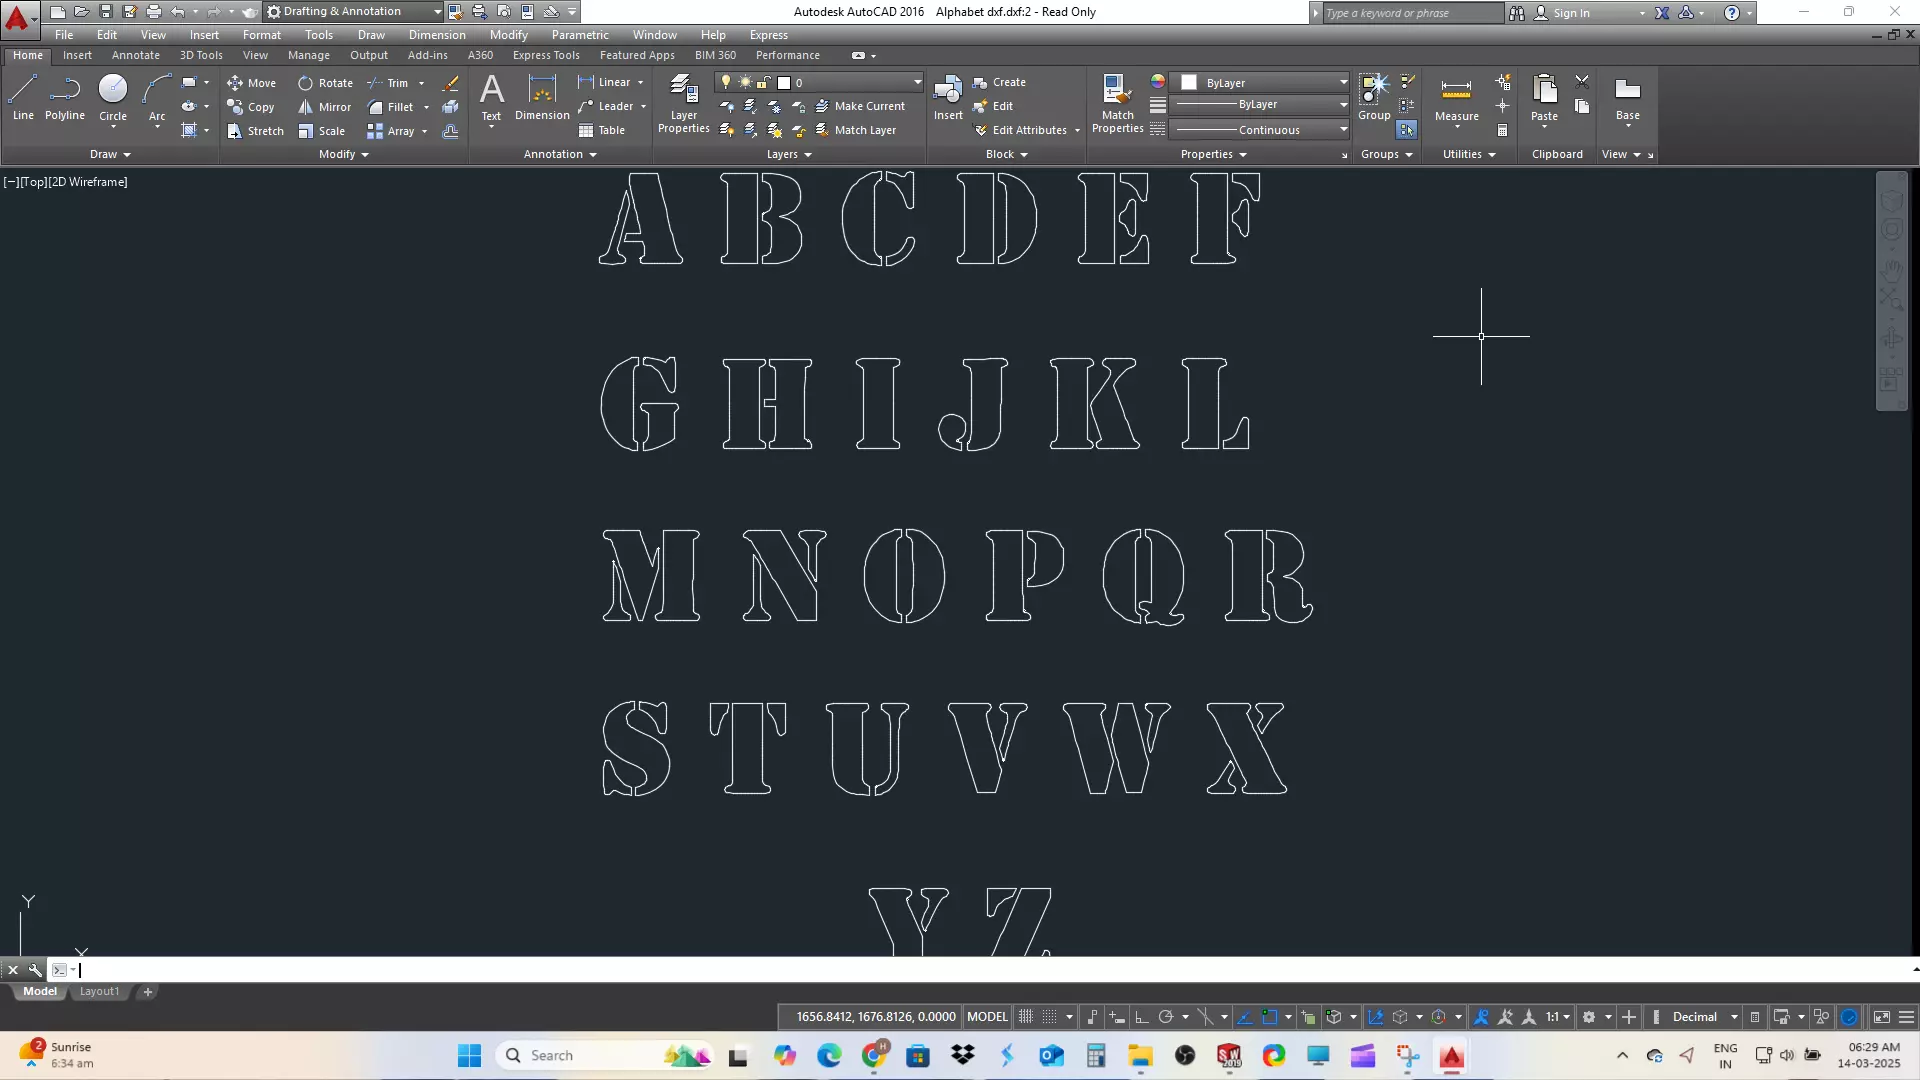Screen dimensions: 1920x1080
Task: Click the Insert block tool
Action: [948, 97]
